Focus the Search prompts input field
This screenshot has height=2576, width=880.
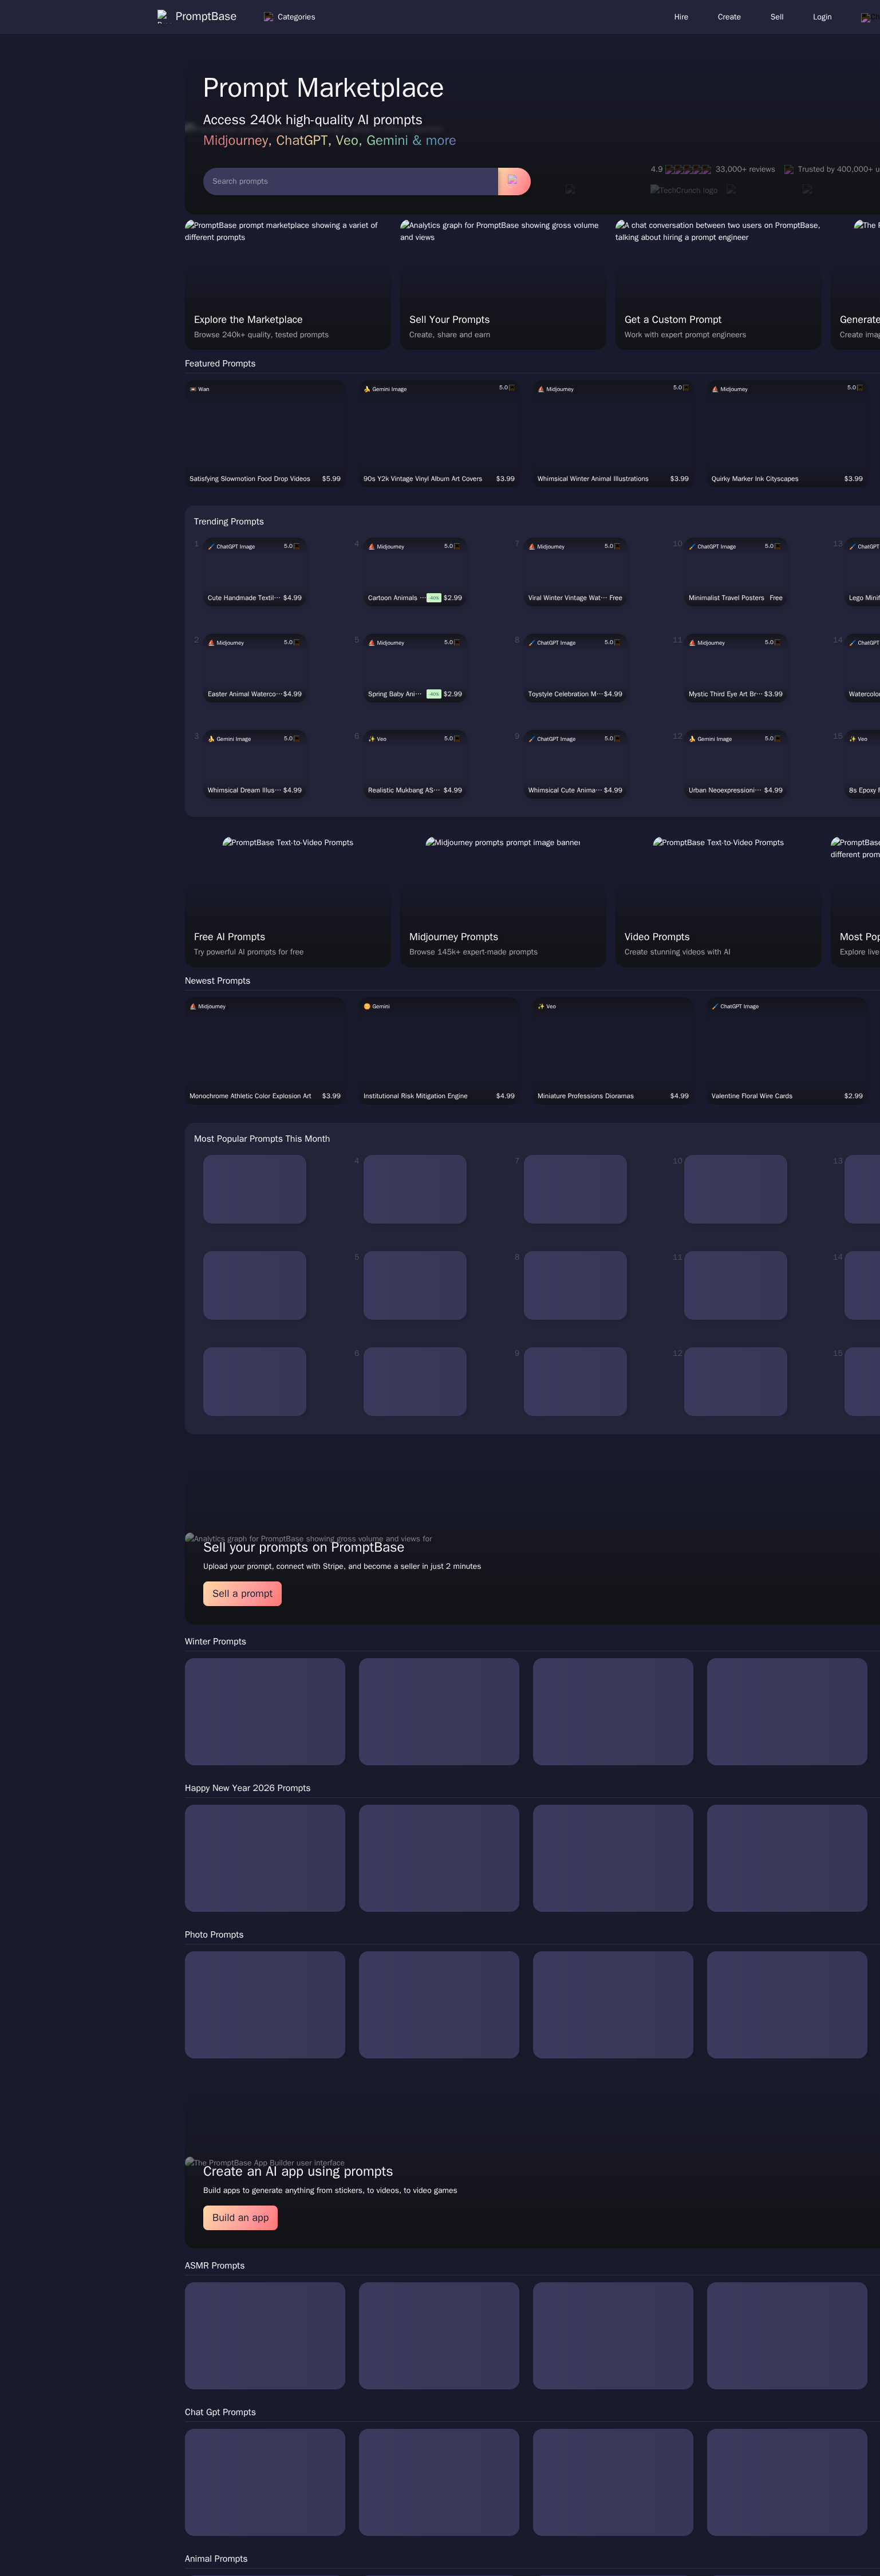pos(350,181)
